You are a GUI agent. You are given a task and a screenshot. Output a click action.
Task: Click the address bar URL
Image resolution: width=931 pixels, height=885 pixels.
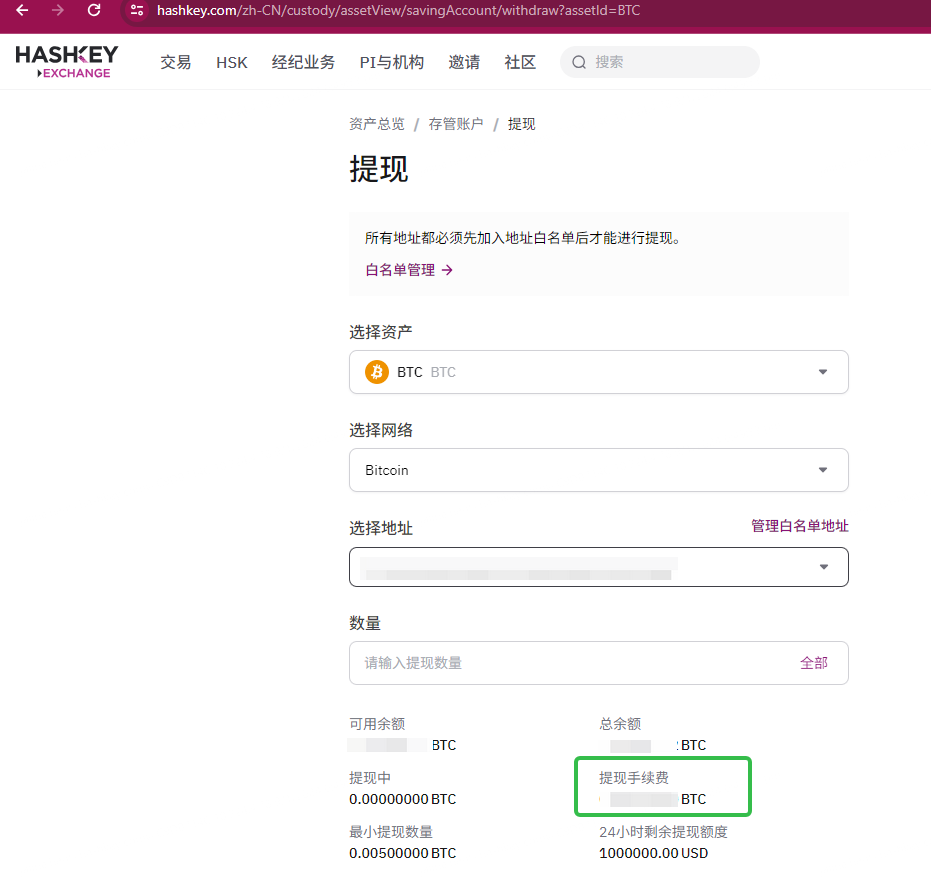(x=398, y=10)
